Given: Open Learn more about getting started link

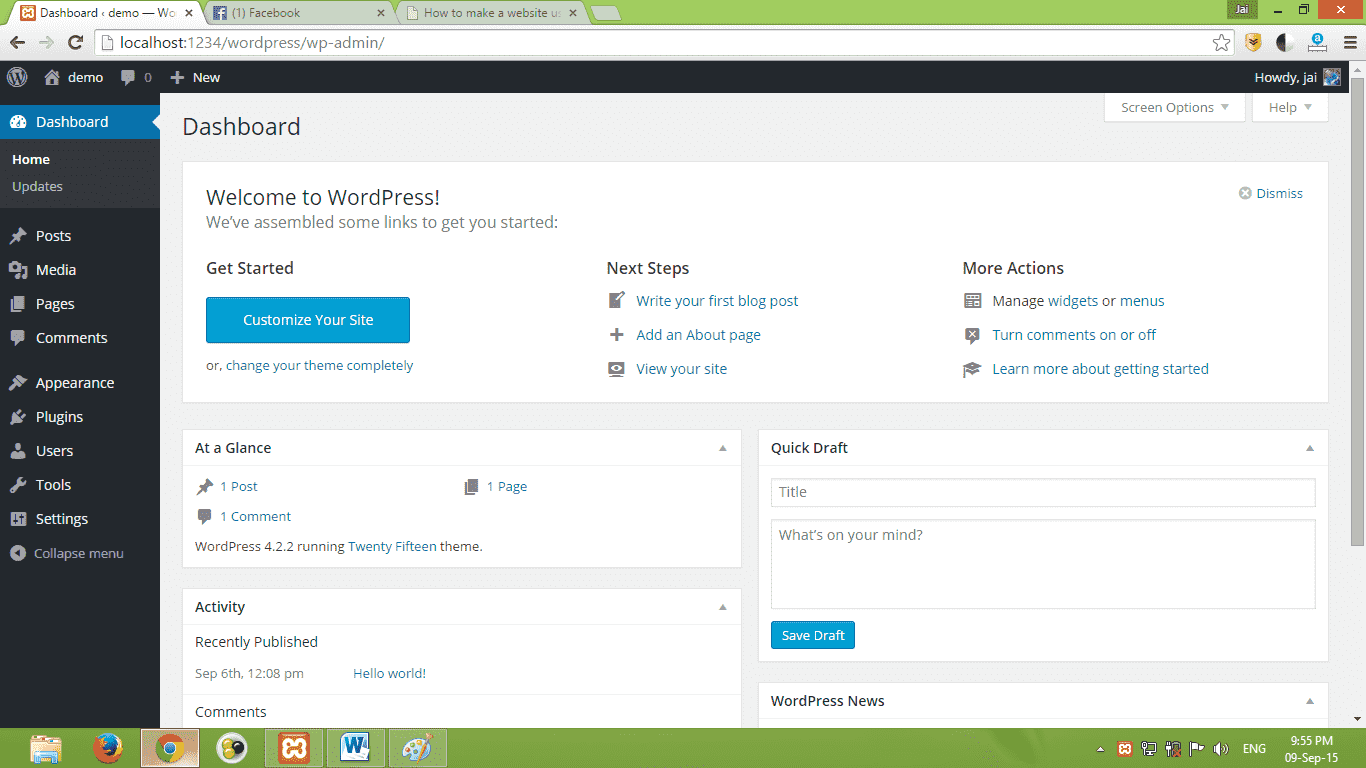Looking at the screenshot, I should click(1100, 369).
